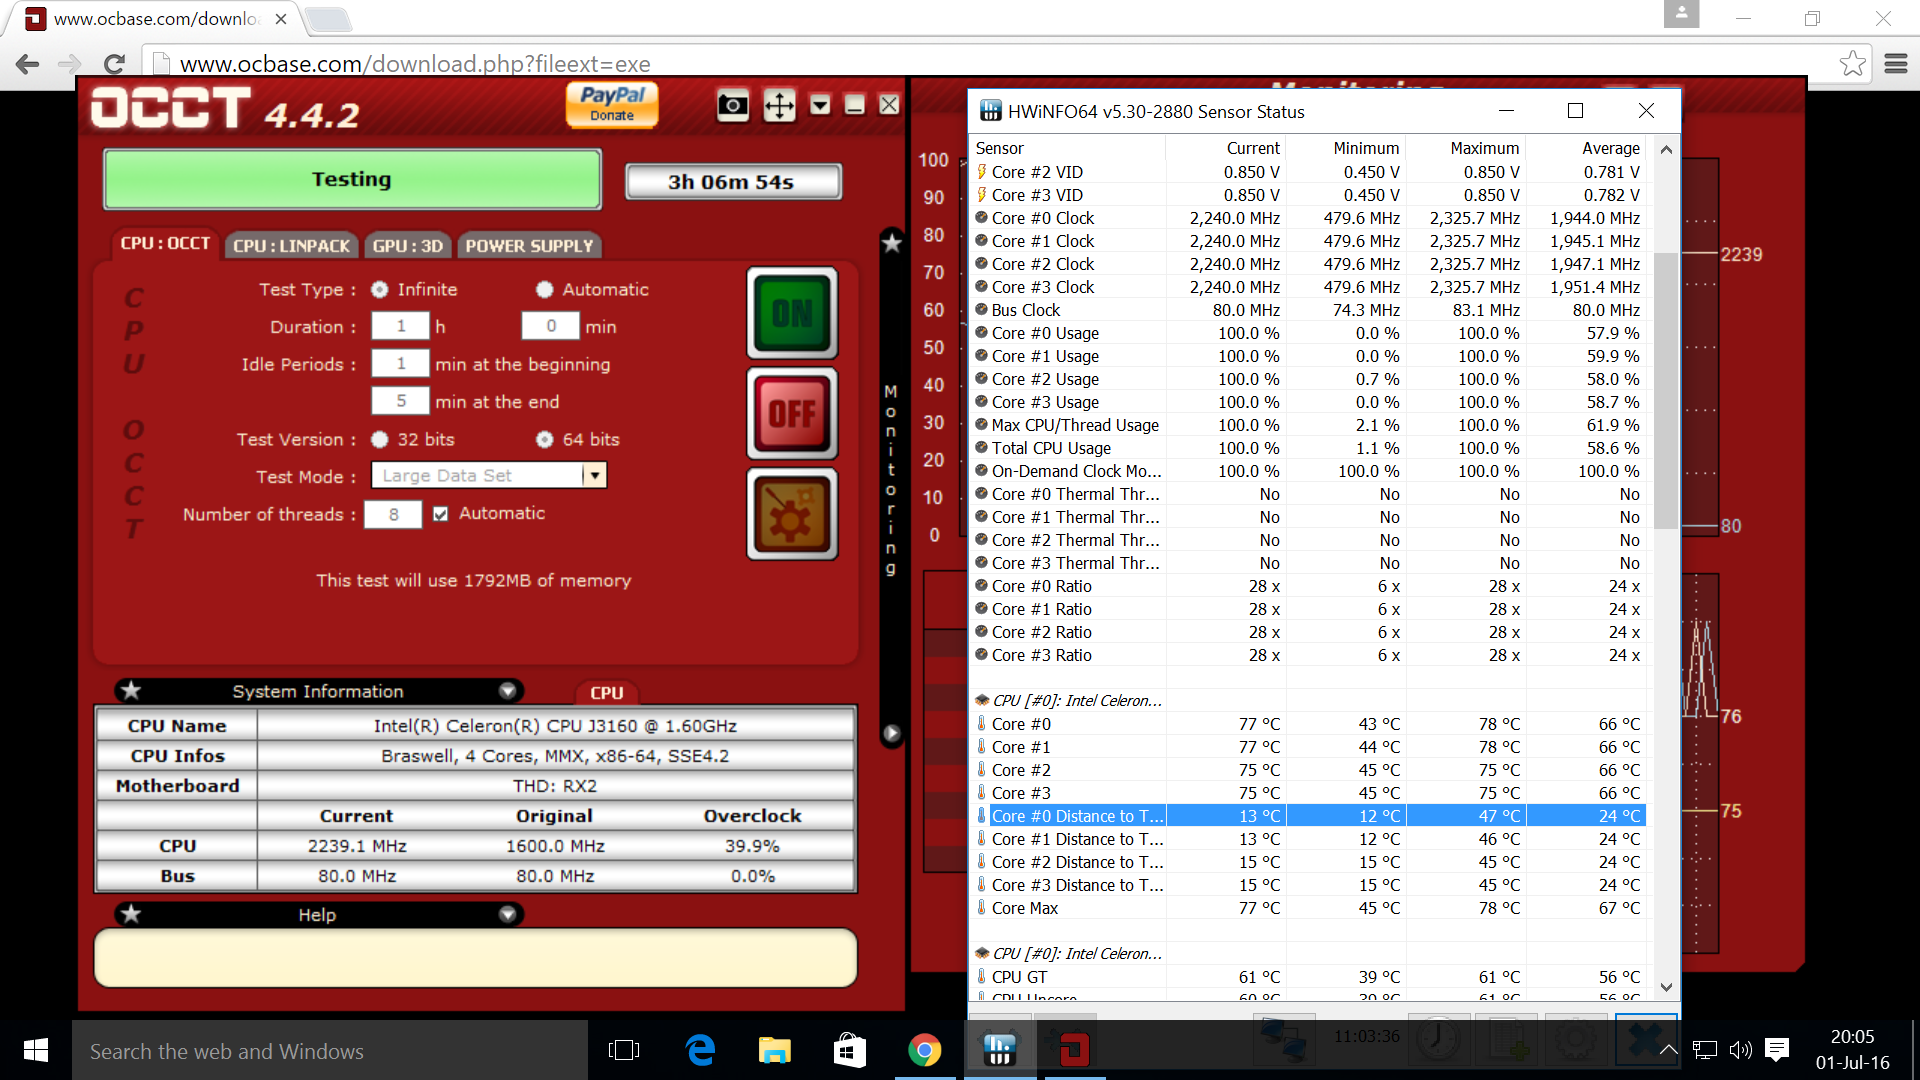1920x1080 pixels.
Task: Click the Chrome address bar URL
Action: pyautogui.click(x=415, y=64)
